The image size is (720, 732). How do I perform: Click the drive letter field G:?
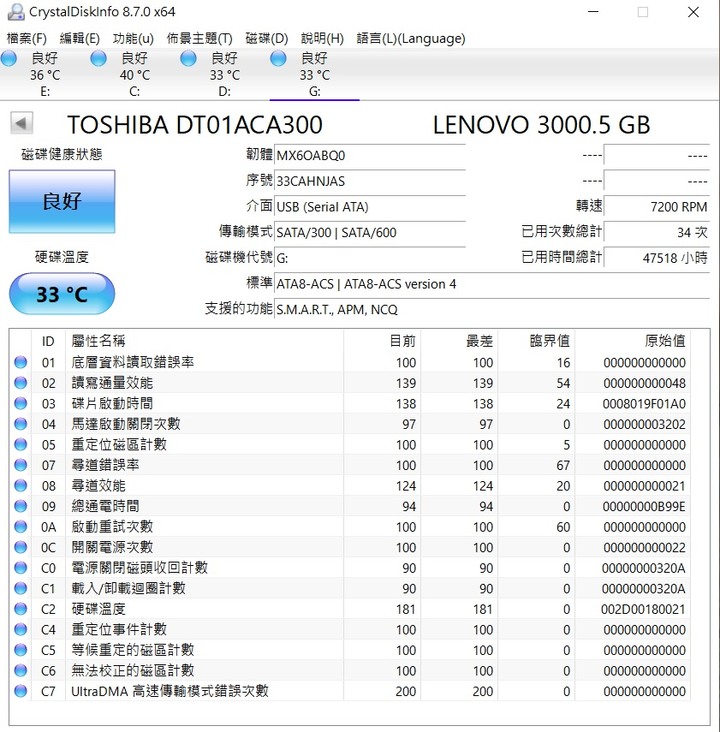[x=370, y=258]
